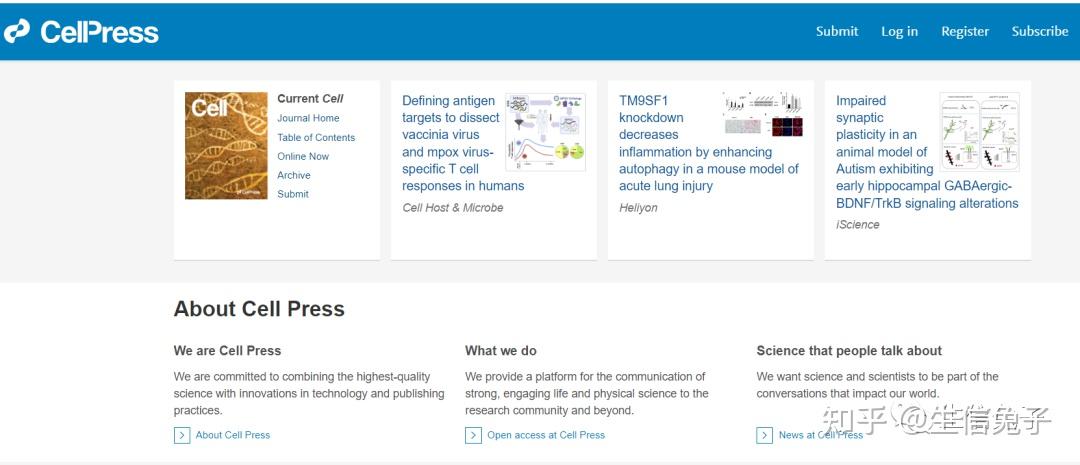Open the Cell journal cover image

pos(226,146)
